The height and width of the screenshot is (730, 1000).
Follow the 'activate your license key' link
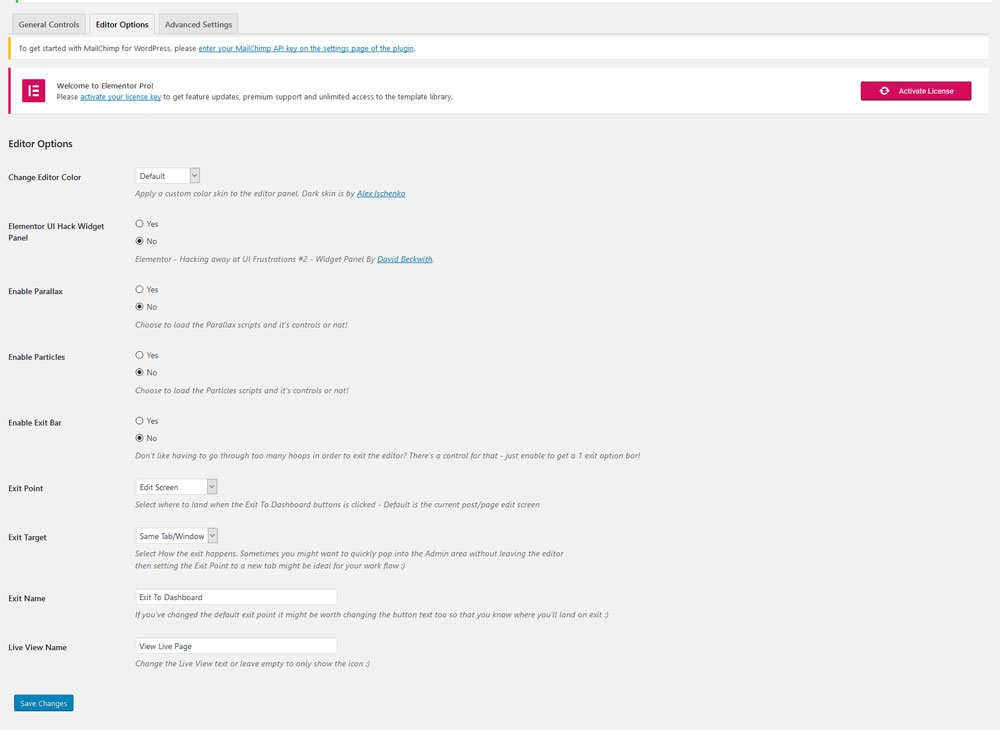click(120, 97)
